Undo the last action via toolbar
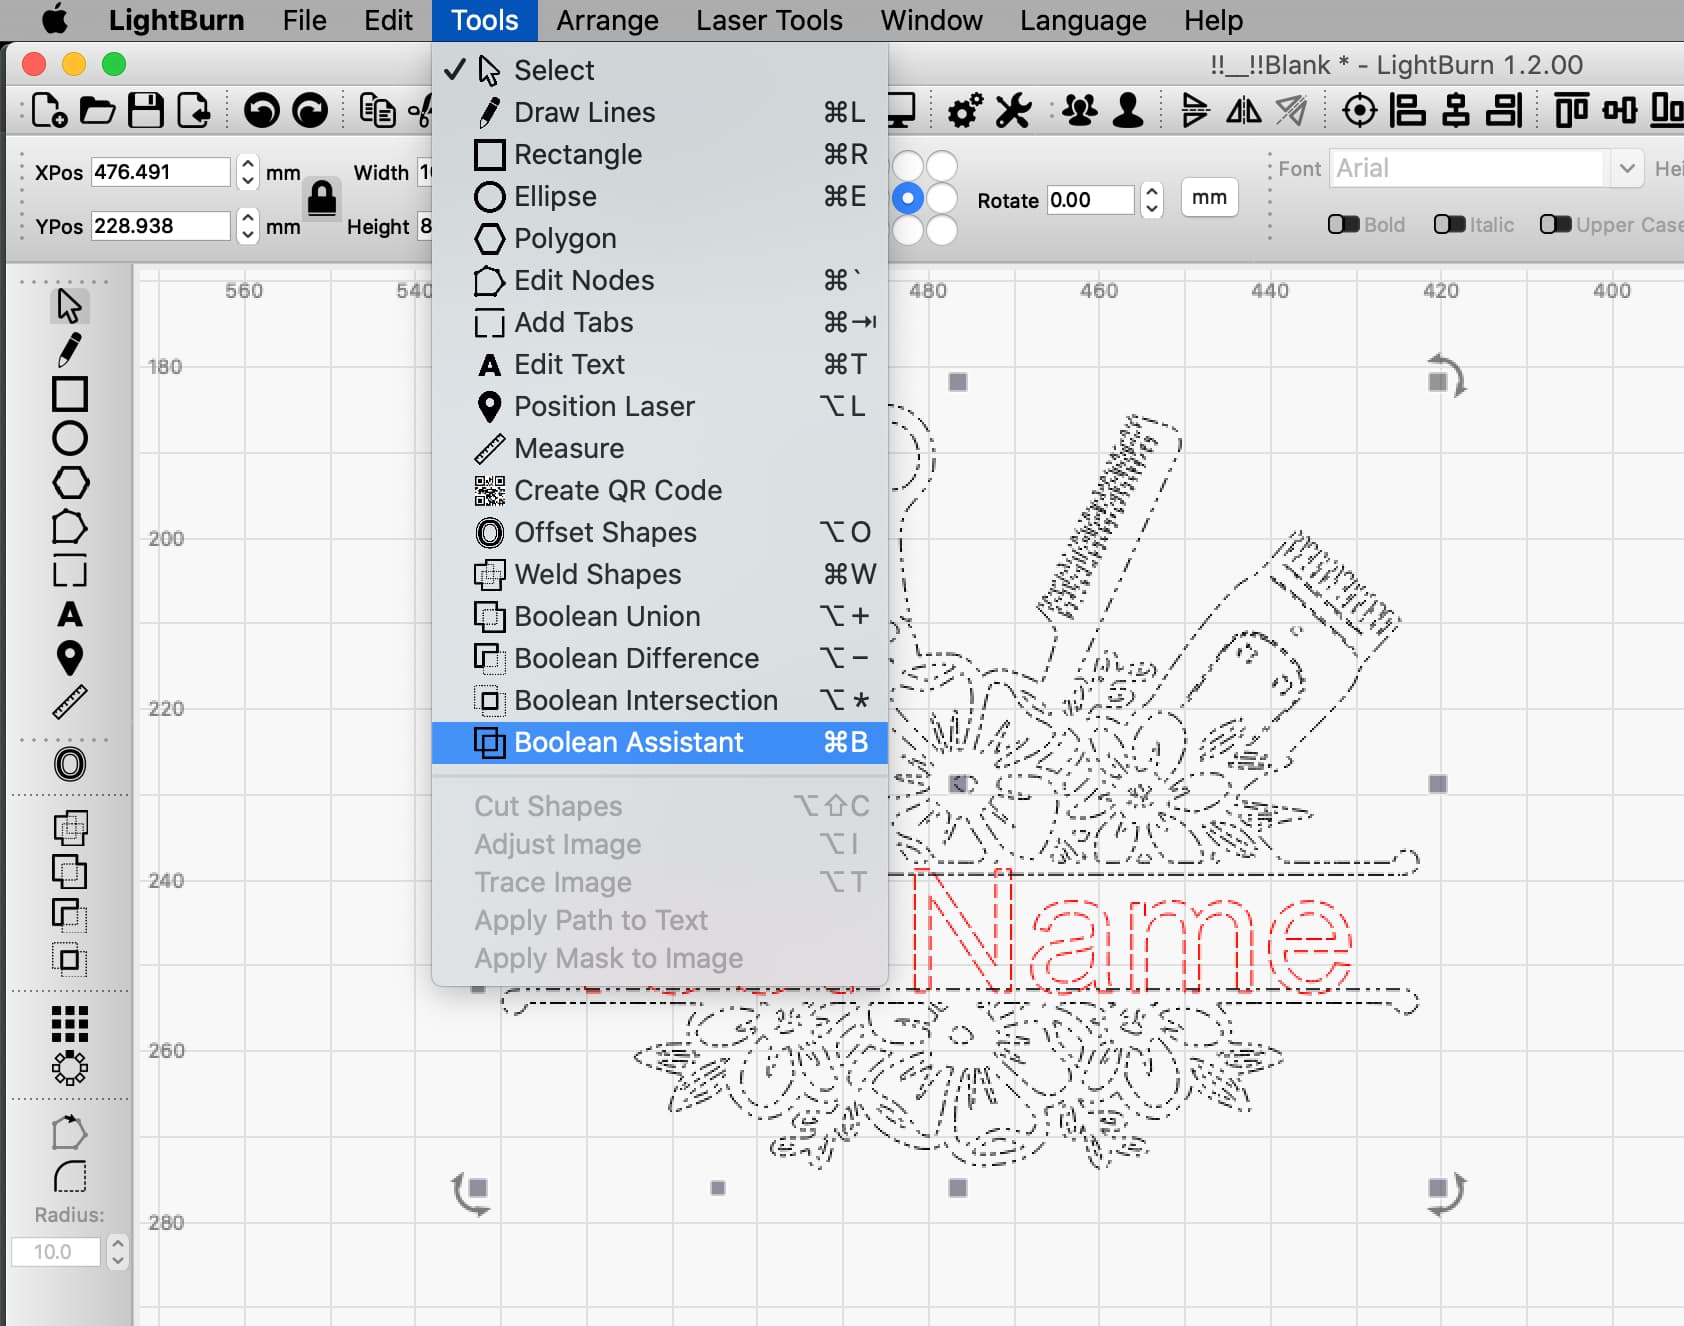 [263, 111]
